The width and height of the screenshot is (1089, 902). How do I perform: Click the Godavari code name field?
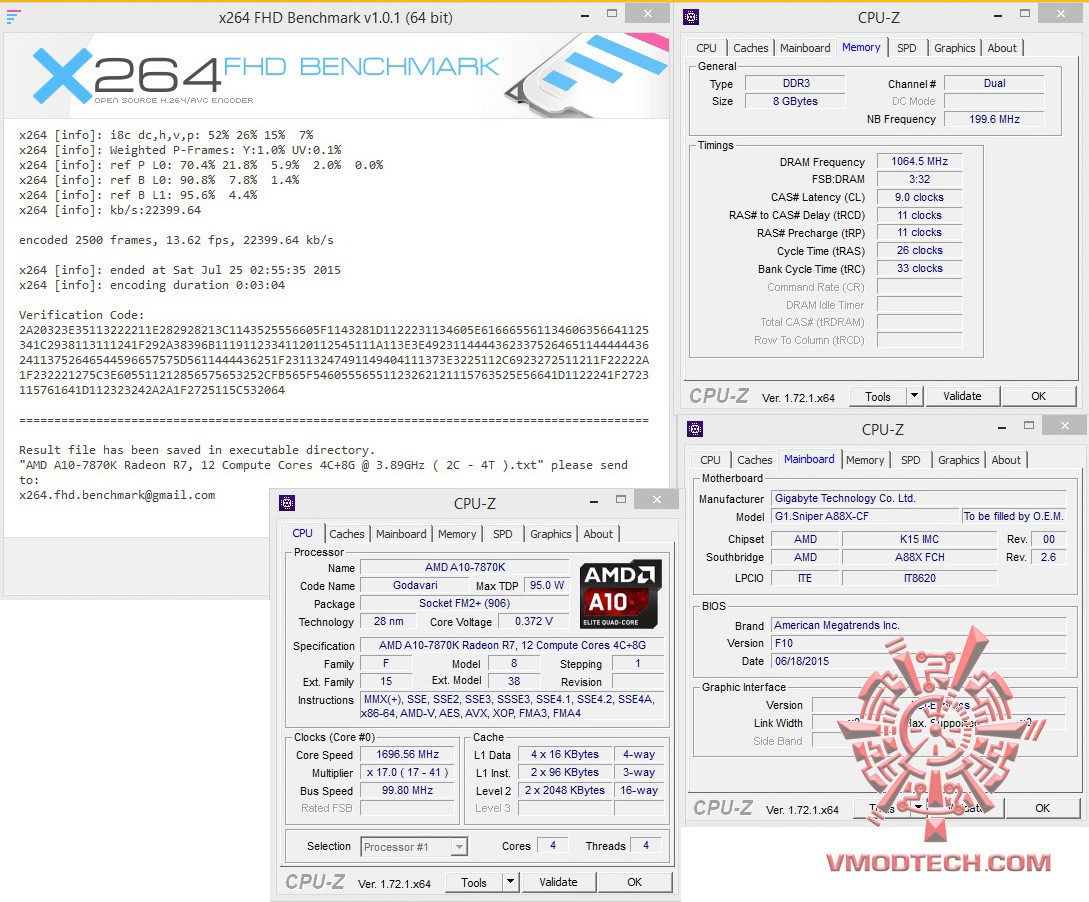point(415,585)
